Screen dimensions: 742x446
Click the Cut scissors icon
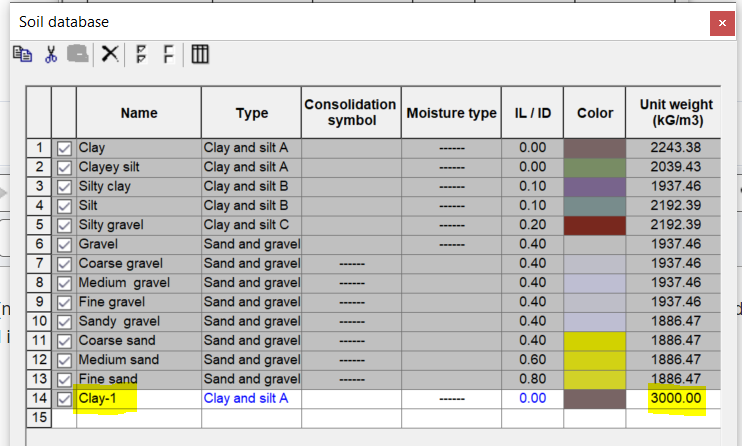click(51, 54)
